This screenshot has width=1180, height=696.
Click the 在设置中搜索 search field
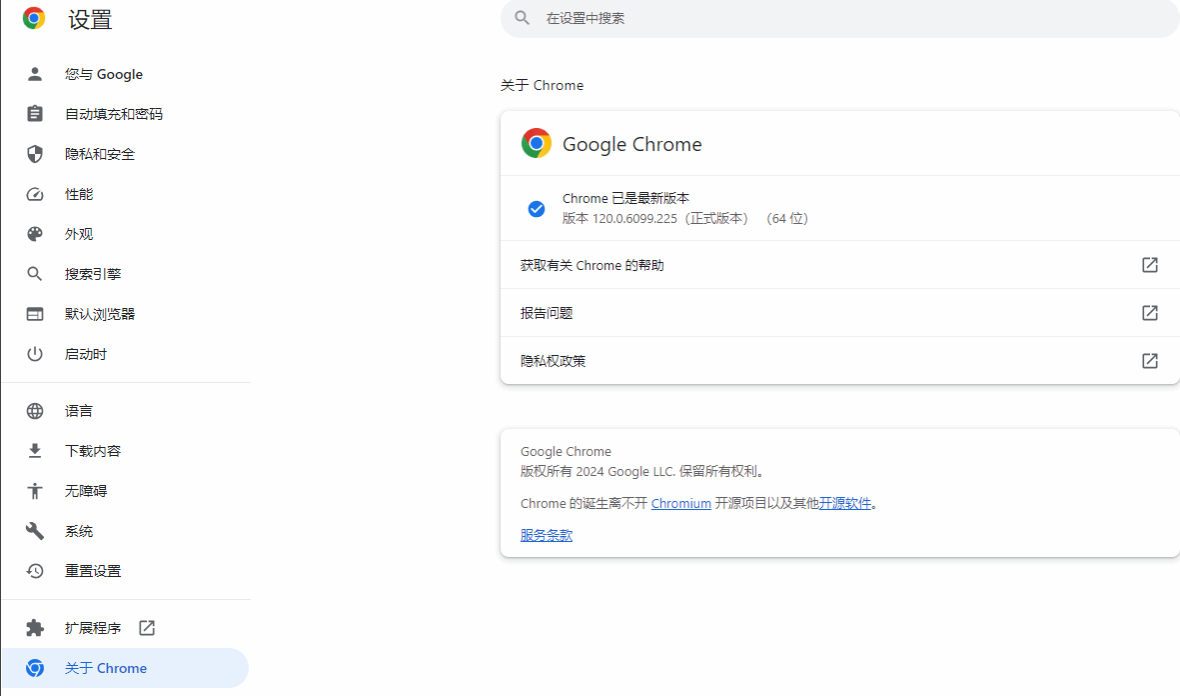click(840, 18)
